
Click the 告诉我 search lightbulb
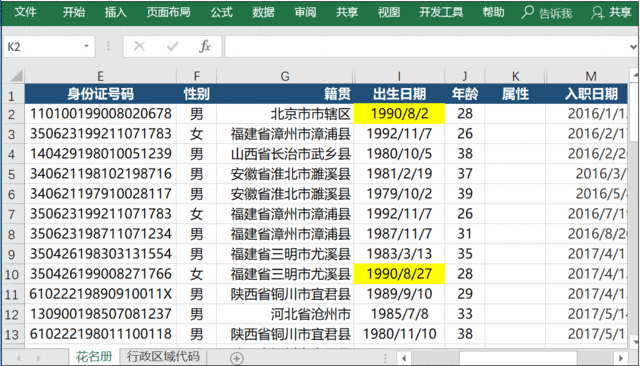coord(547,13)
